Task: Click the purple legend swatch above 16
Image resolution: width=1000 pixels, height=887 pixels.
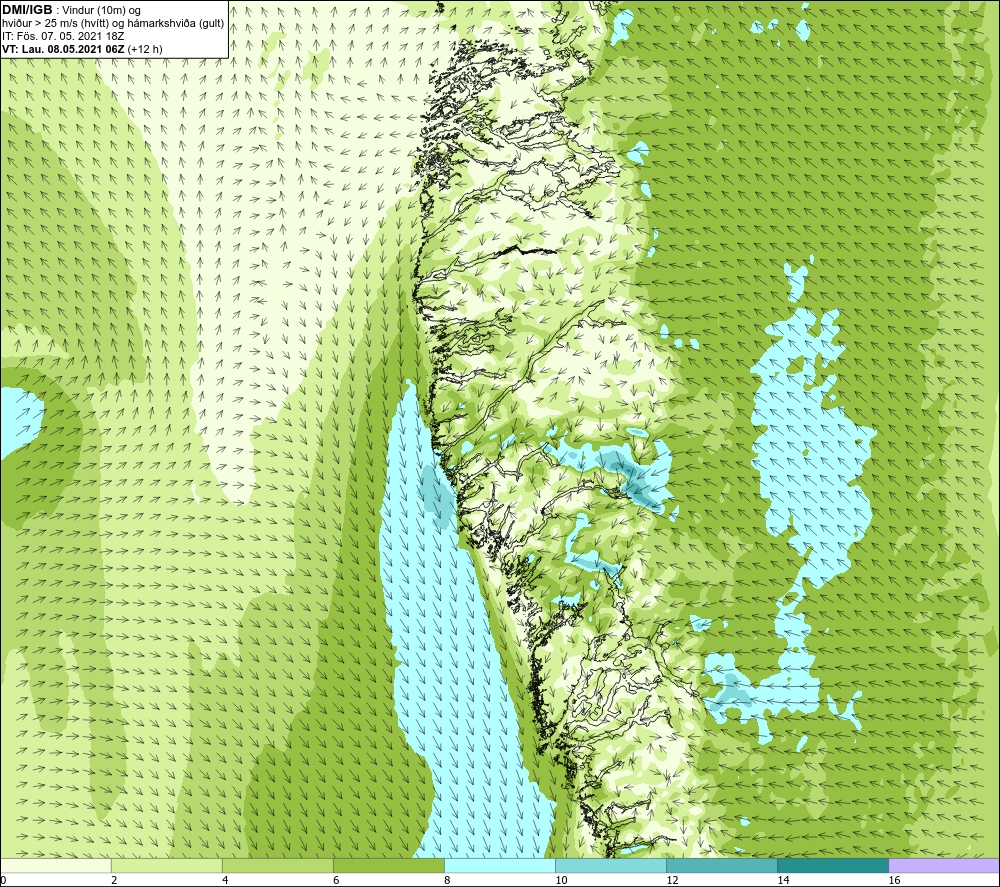Action: click(944, 865)
